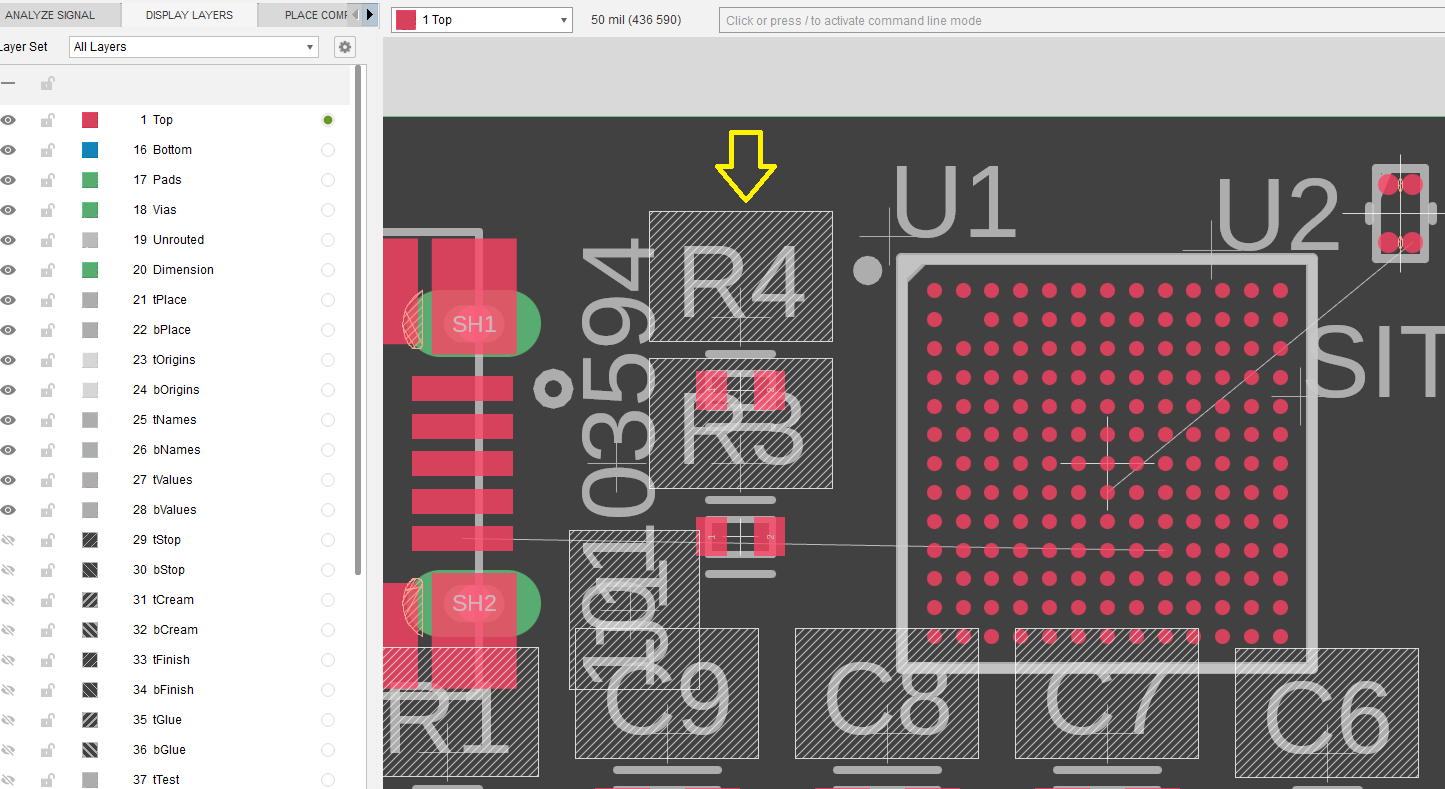The height and width of the screenshot is (789, 1445).
Task: Click the tab overflow arrow beside PLACE COMP
Action: tap(369, 14)
